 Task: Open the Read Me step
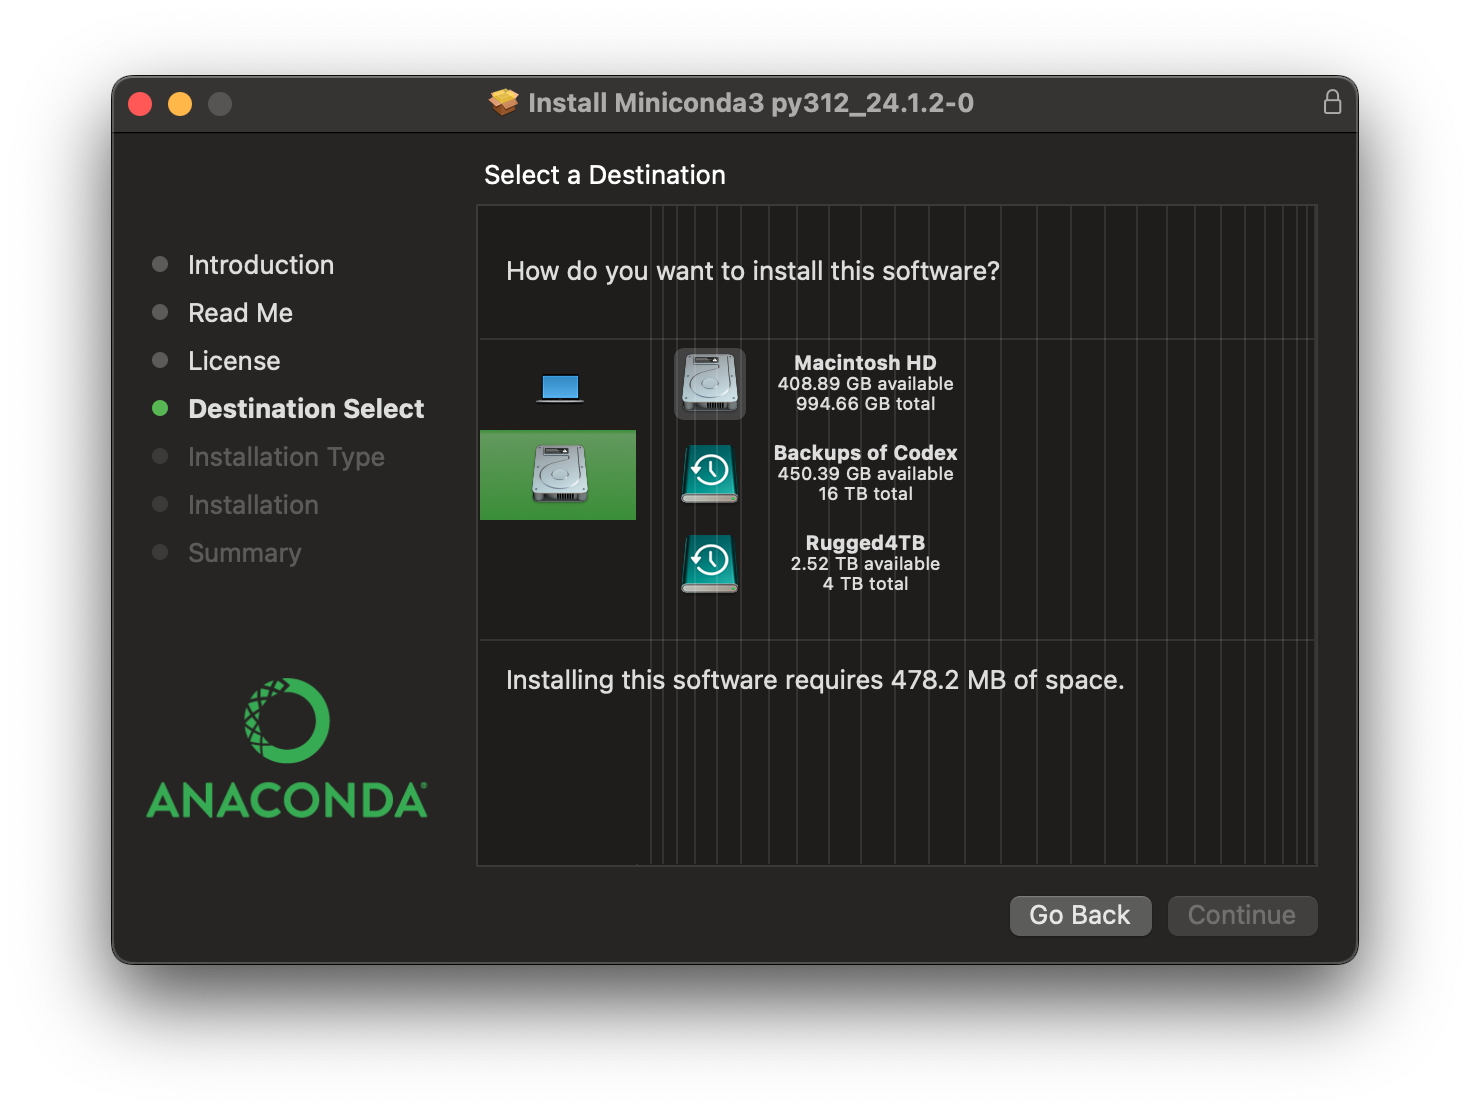240,313
